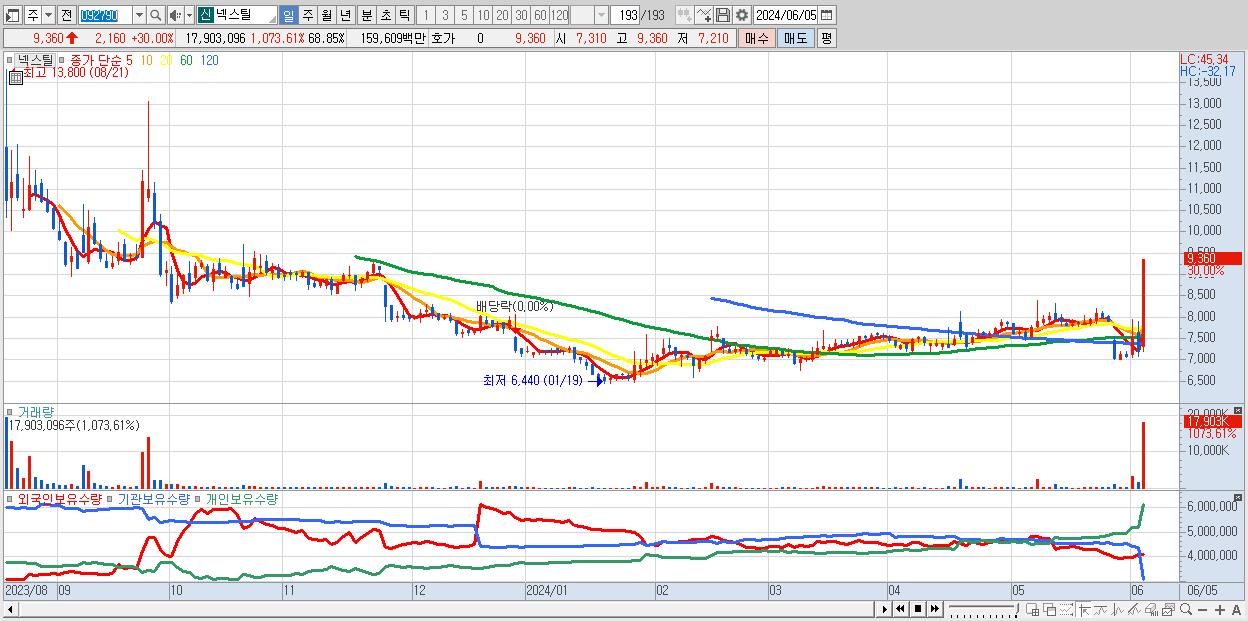Image resolution: width=1248 pixels, height=621 pixels.
Task: Open the calendar date picker icon
Action: [x=827, y=15]
